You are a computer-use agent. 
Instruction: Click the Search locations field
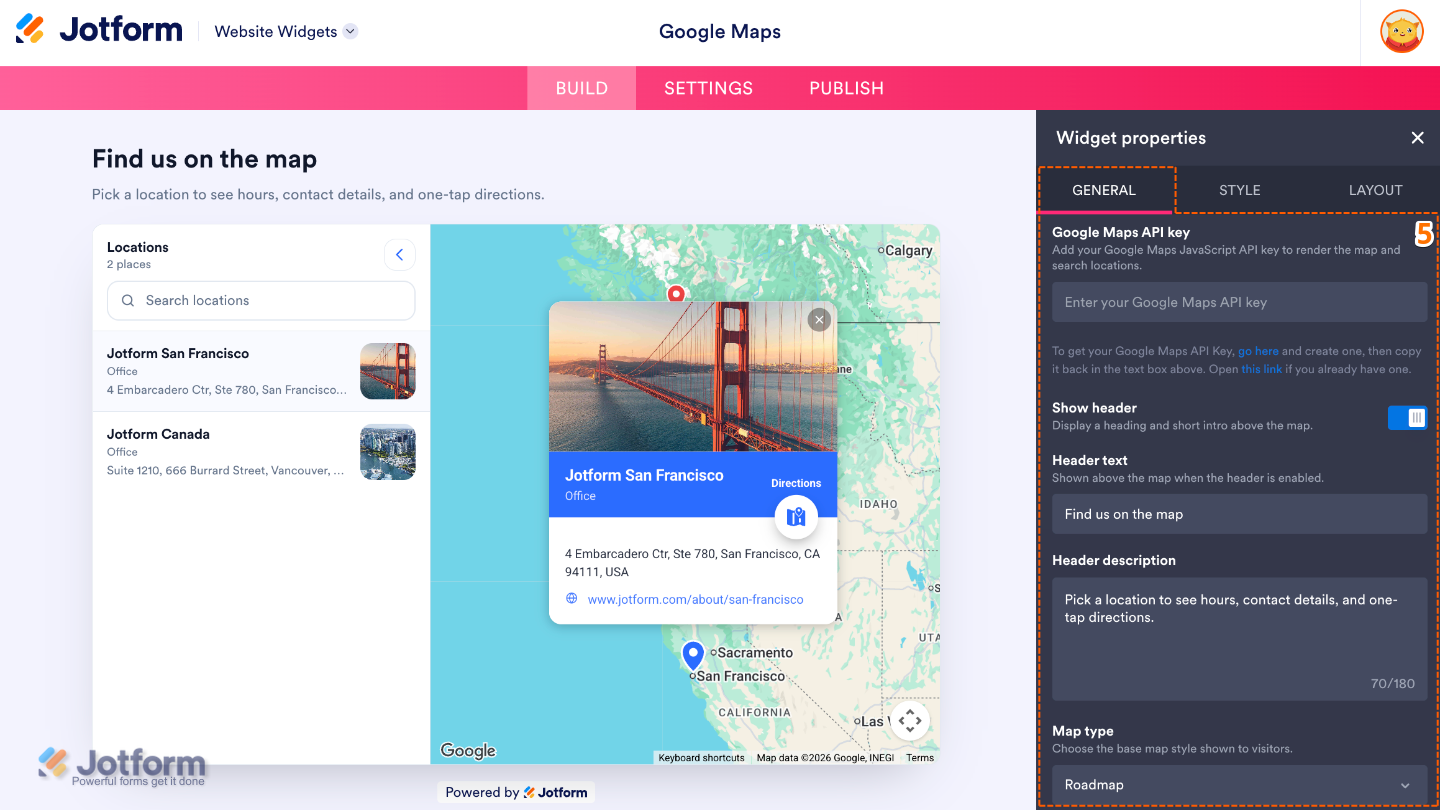click(261, 300)
